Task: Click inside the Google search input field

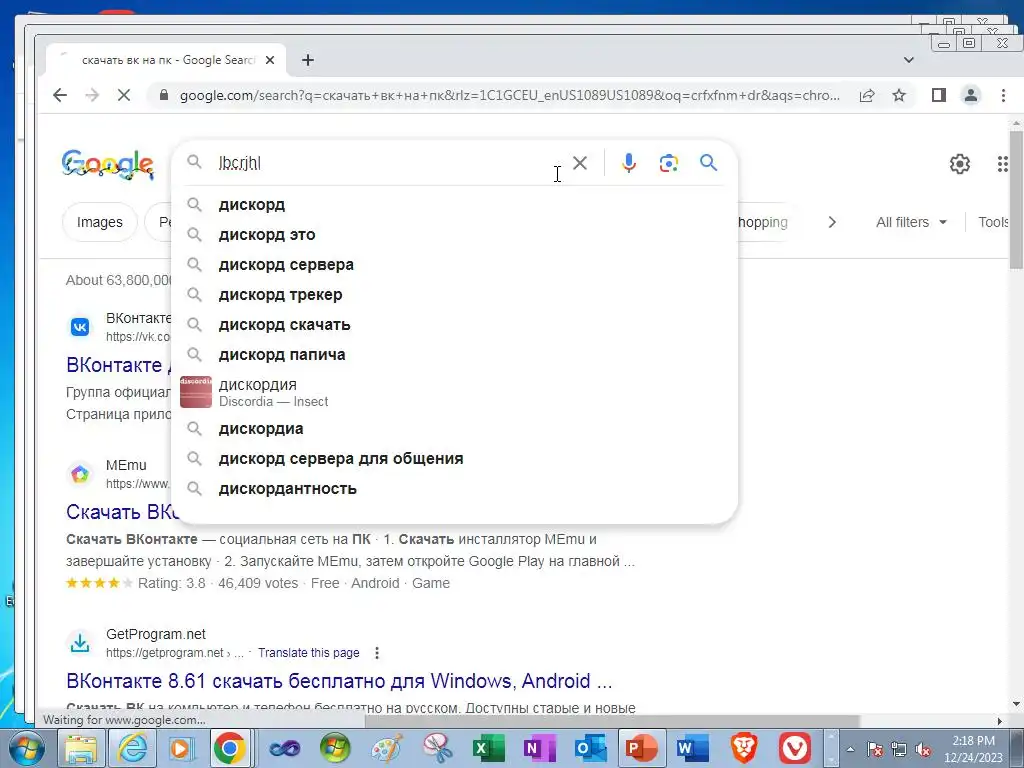Action: tap(389, 163)
